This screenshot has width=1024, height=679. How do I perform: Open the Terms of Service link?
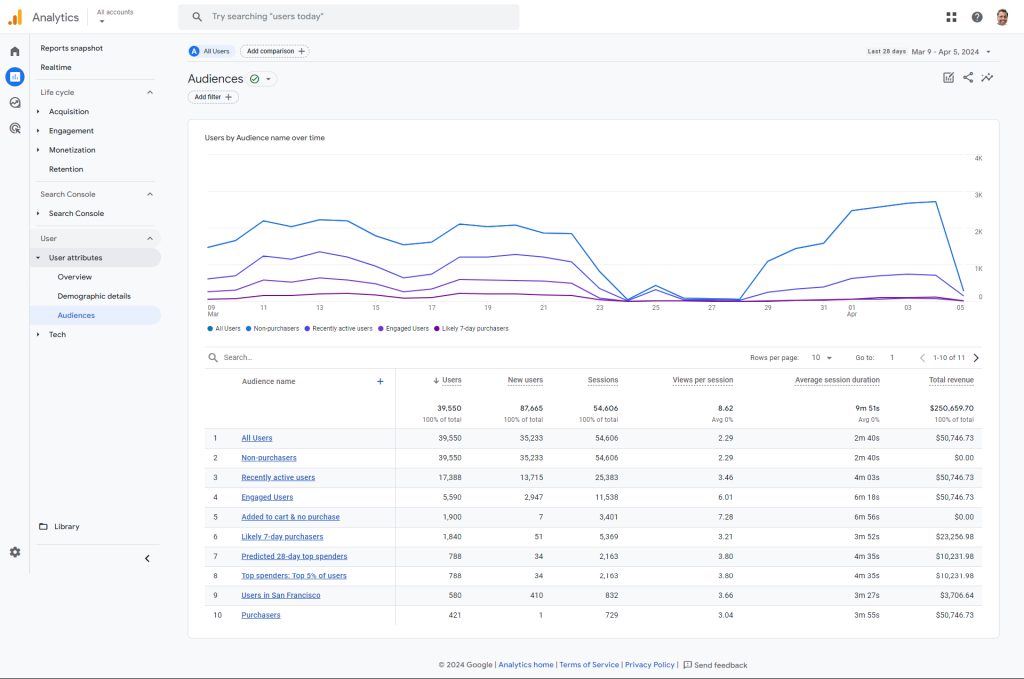coord(589,665)
